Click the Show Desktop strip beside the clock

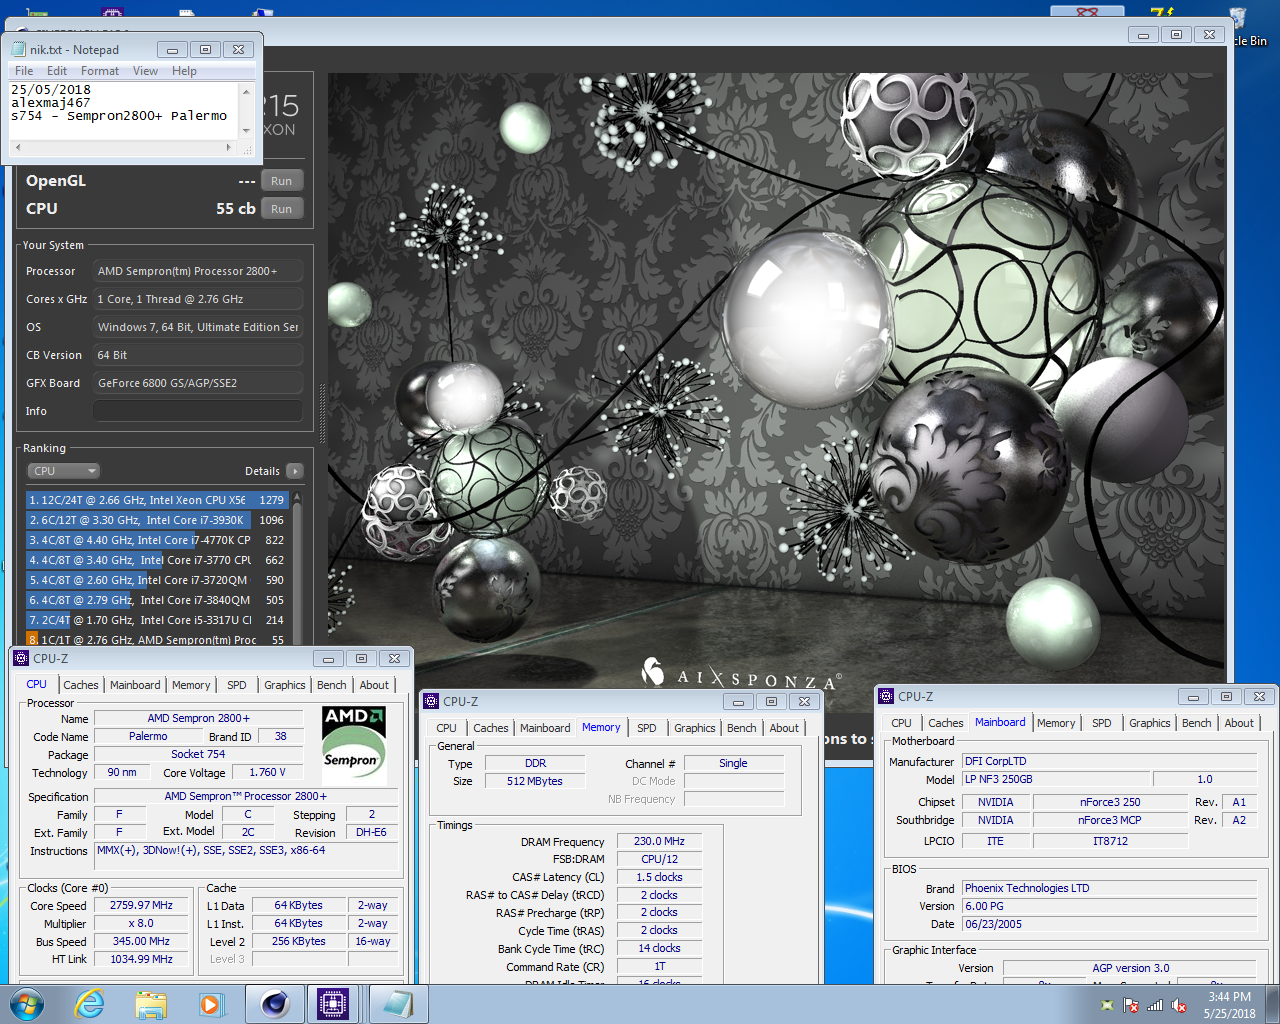[1272, 1005]
